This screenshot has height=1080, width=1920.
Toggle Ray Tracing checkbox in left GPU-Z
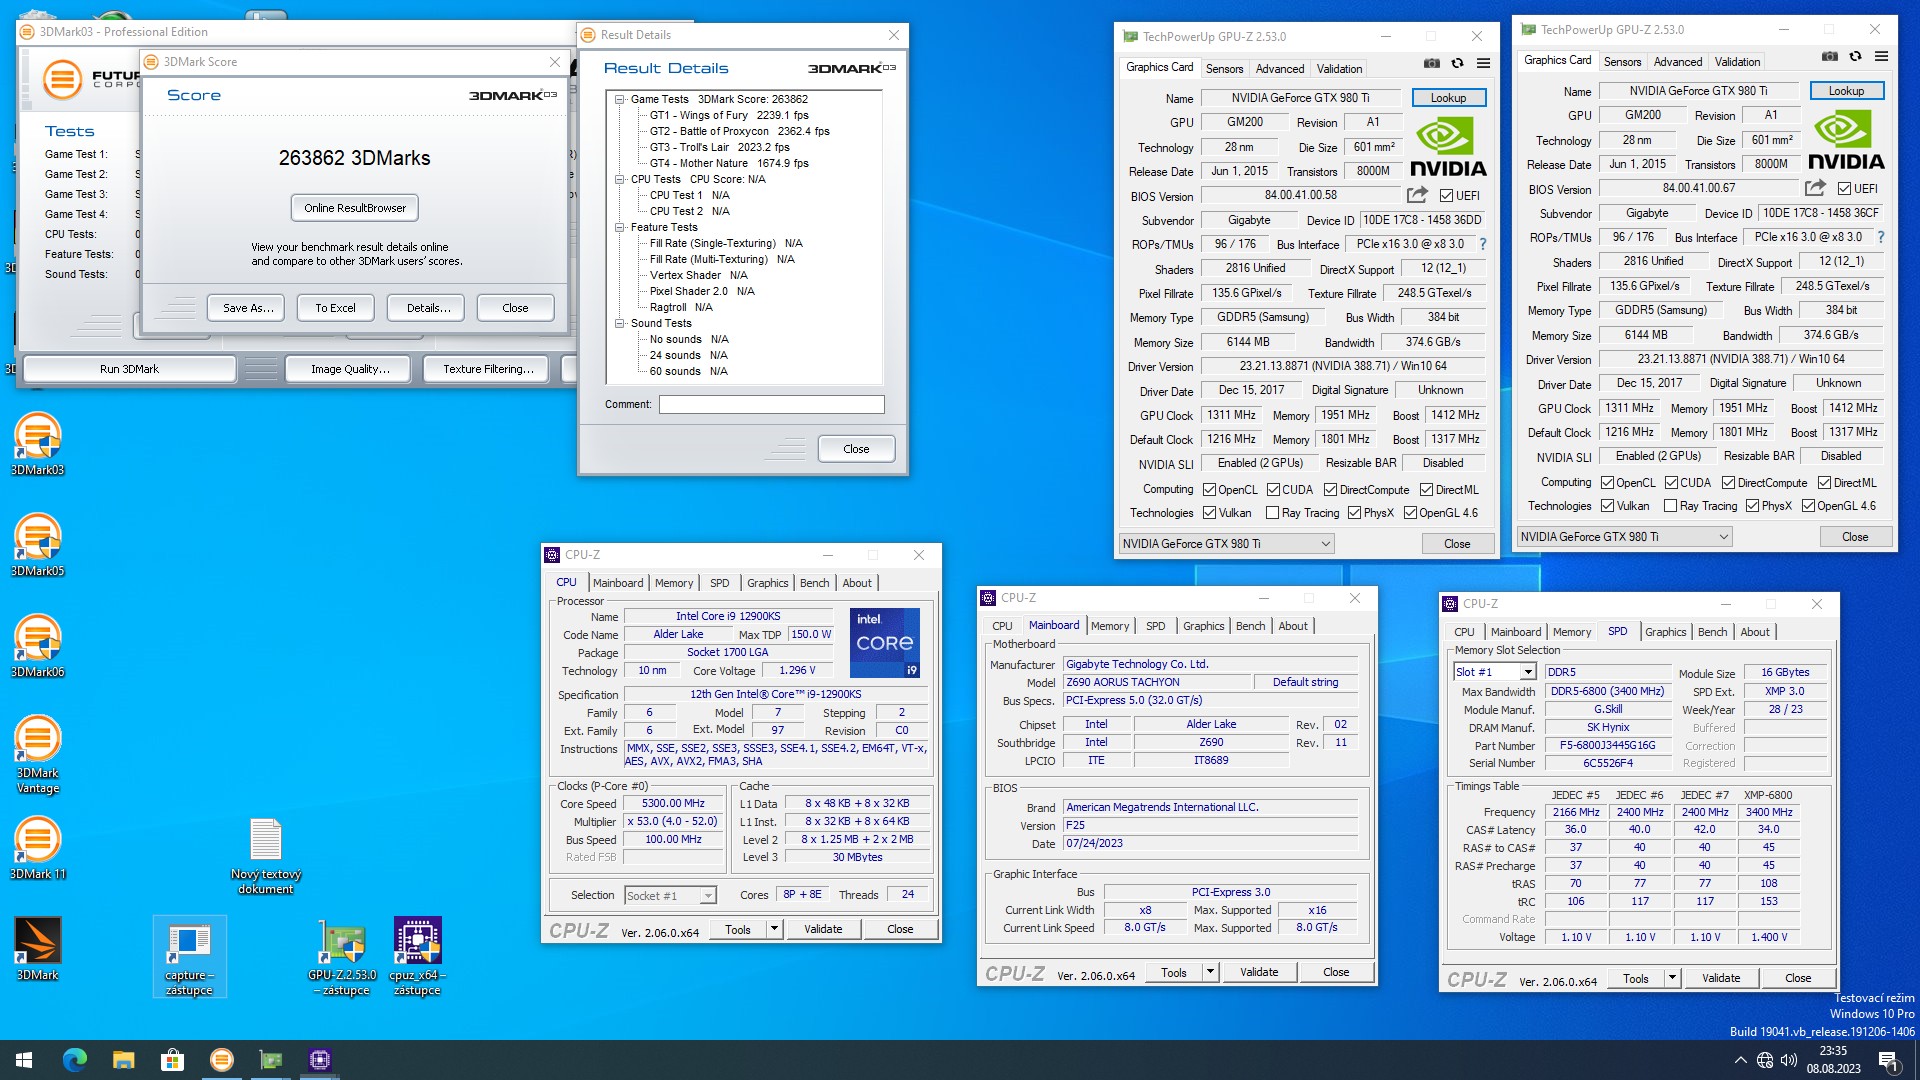1273,513
